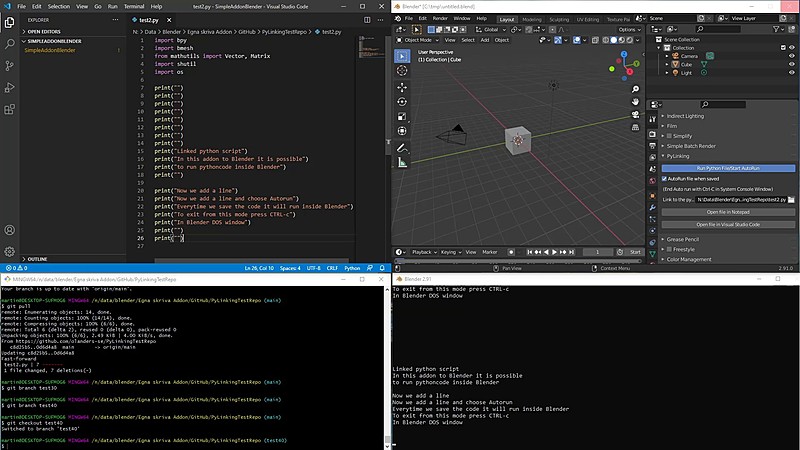Image resolution: width=800 pixels, height=450 pixels.
Task: Hide the Cube in the outliner
Action: click(x=792, y=64)
